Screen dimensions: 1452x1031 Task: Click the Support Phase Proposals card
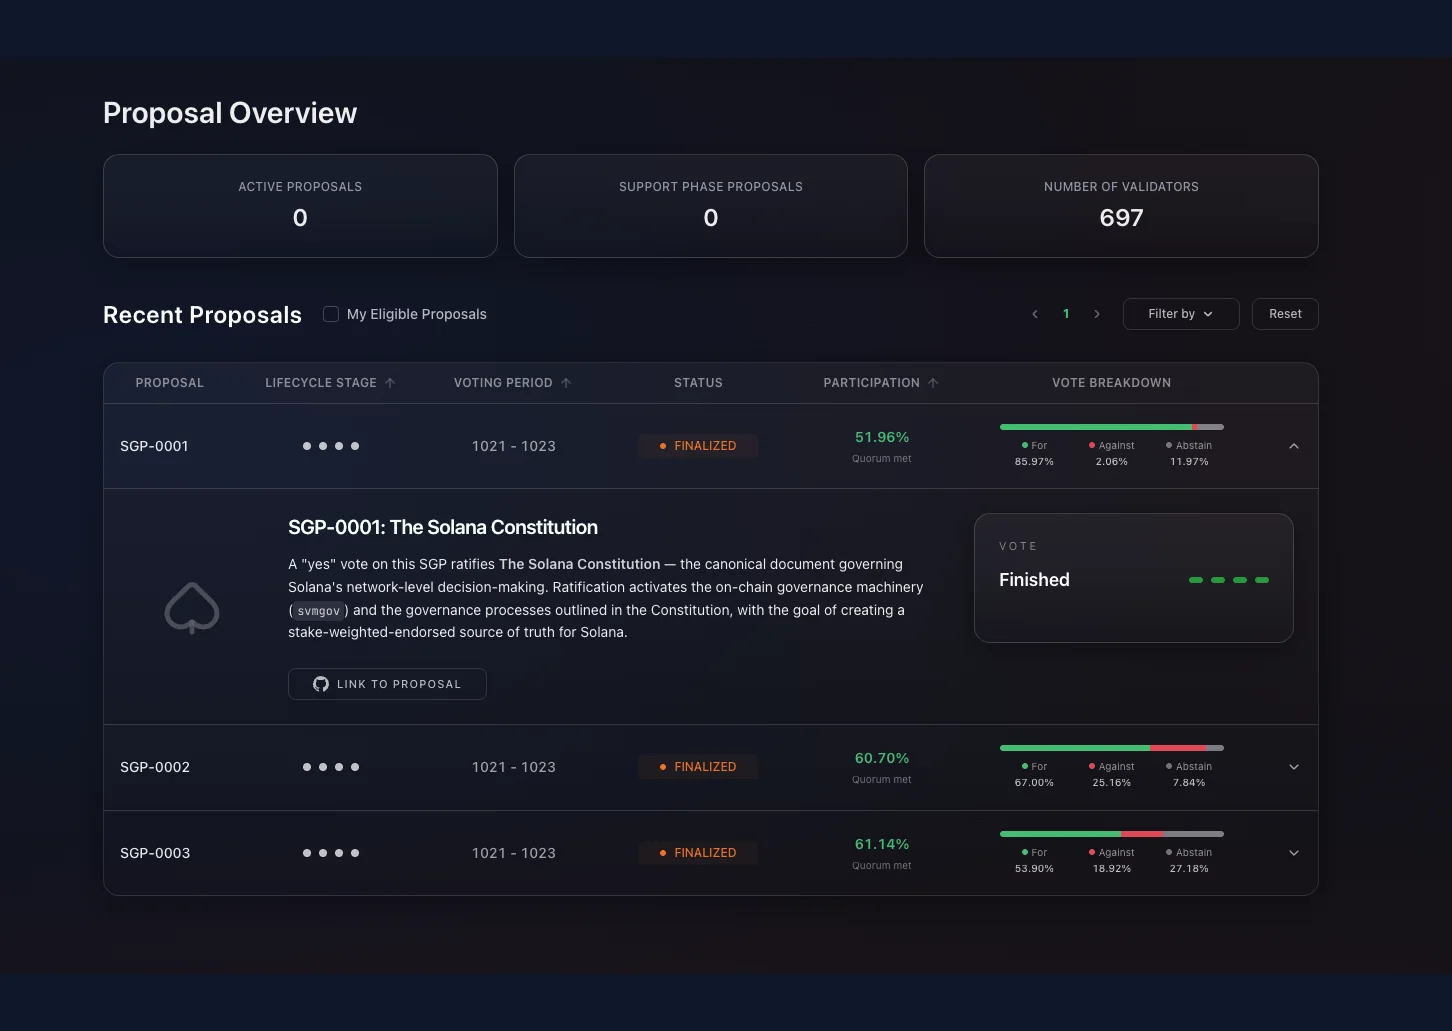pyautogui.click(x=711, y=206)
